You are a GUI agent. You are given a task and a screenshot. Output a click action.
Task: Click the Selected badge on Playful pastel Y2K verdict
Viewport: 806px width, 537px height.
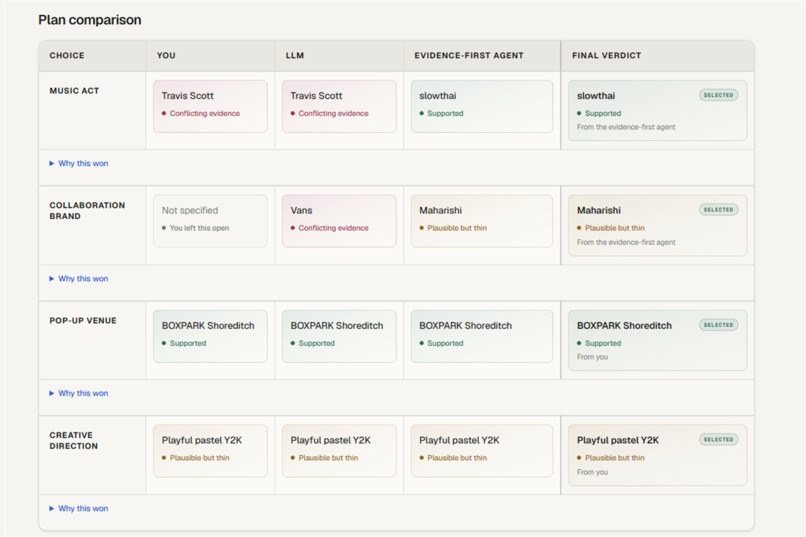click(x=718, y=439)
